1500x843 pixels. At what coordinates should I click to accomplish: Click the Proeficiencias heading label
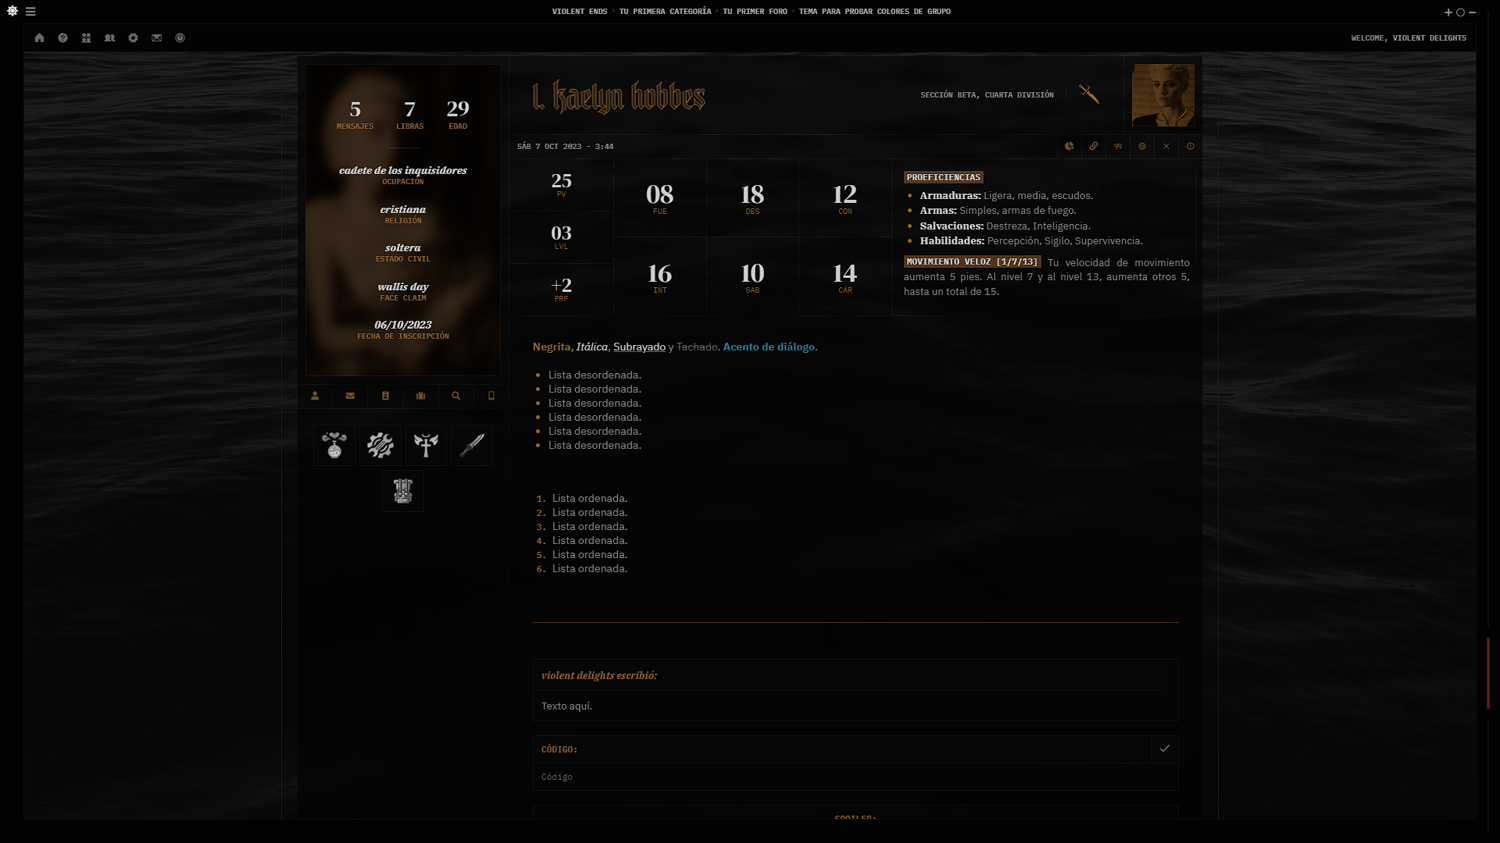coord(944,177)
